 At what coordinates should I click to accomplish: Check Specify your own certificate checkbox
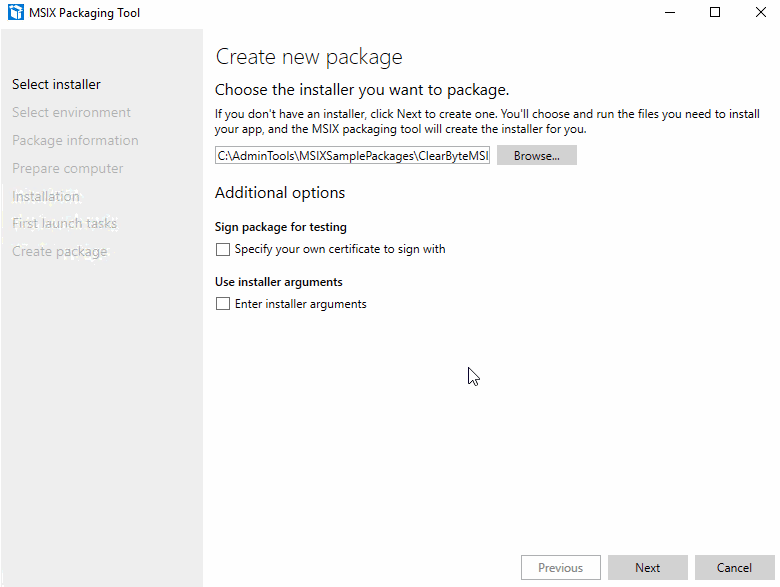[223, 249]
